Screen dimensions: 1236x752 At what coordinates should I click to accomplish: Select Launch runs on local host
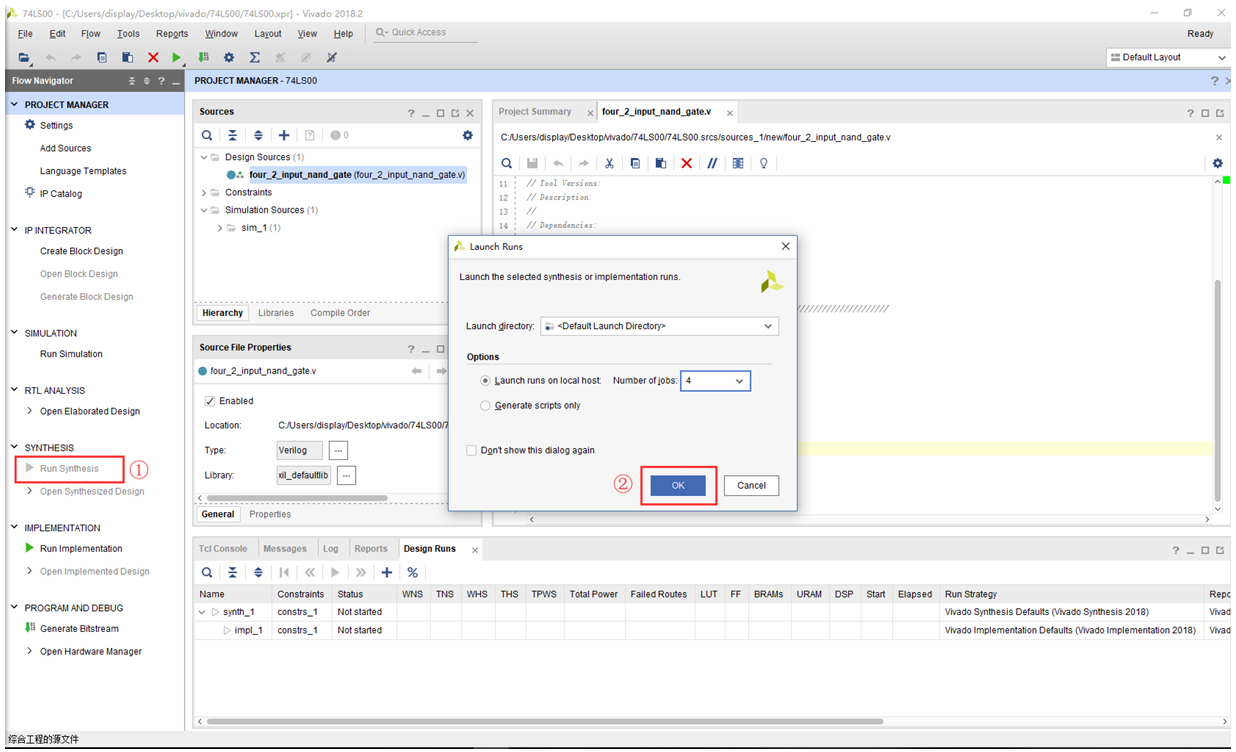click(486, 381)
